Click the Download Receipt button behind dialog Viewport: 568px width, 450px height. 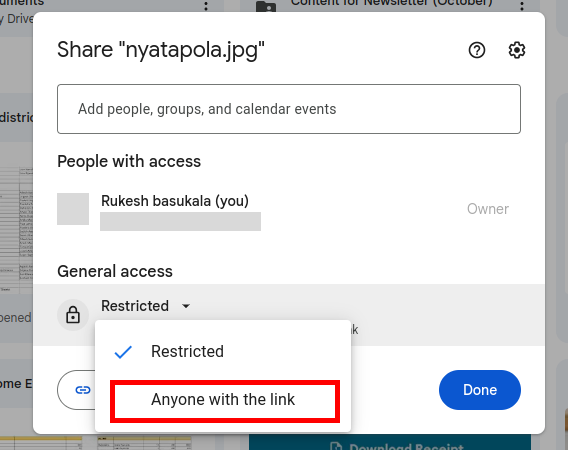(390, 442)
